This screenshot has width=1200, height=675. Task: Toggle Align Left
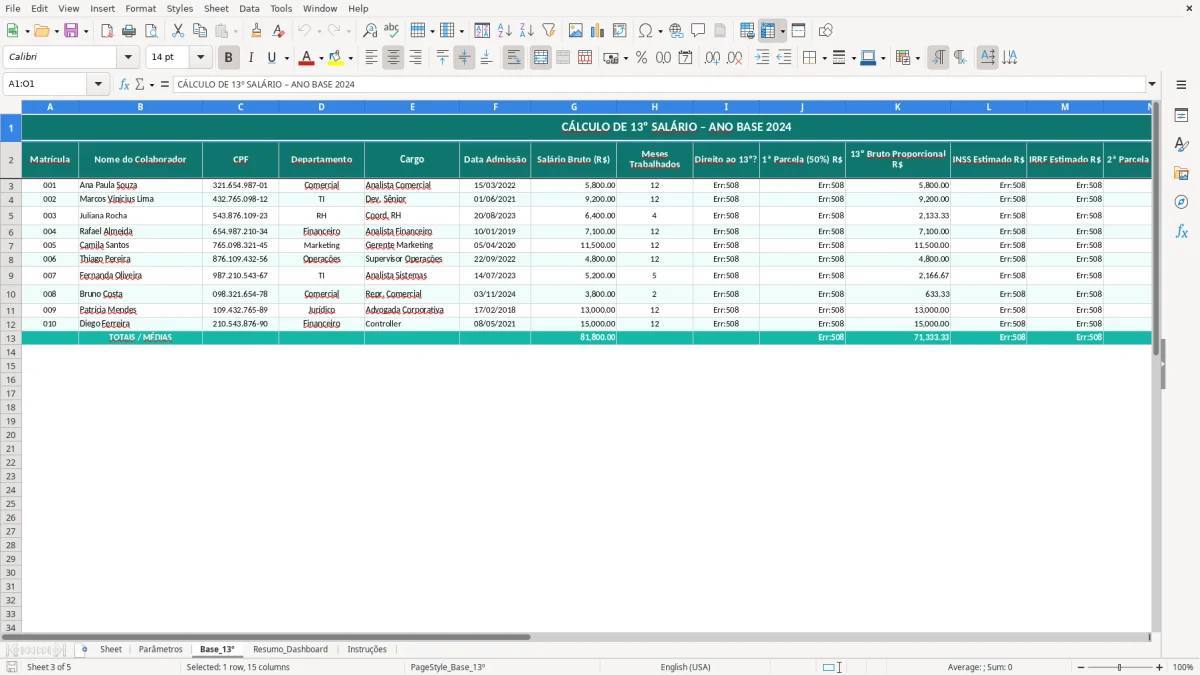(371, 58)
